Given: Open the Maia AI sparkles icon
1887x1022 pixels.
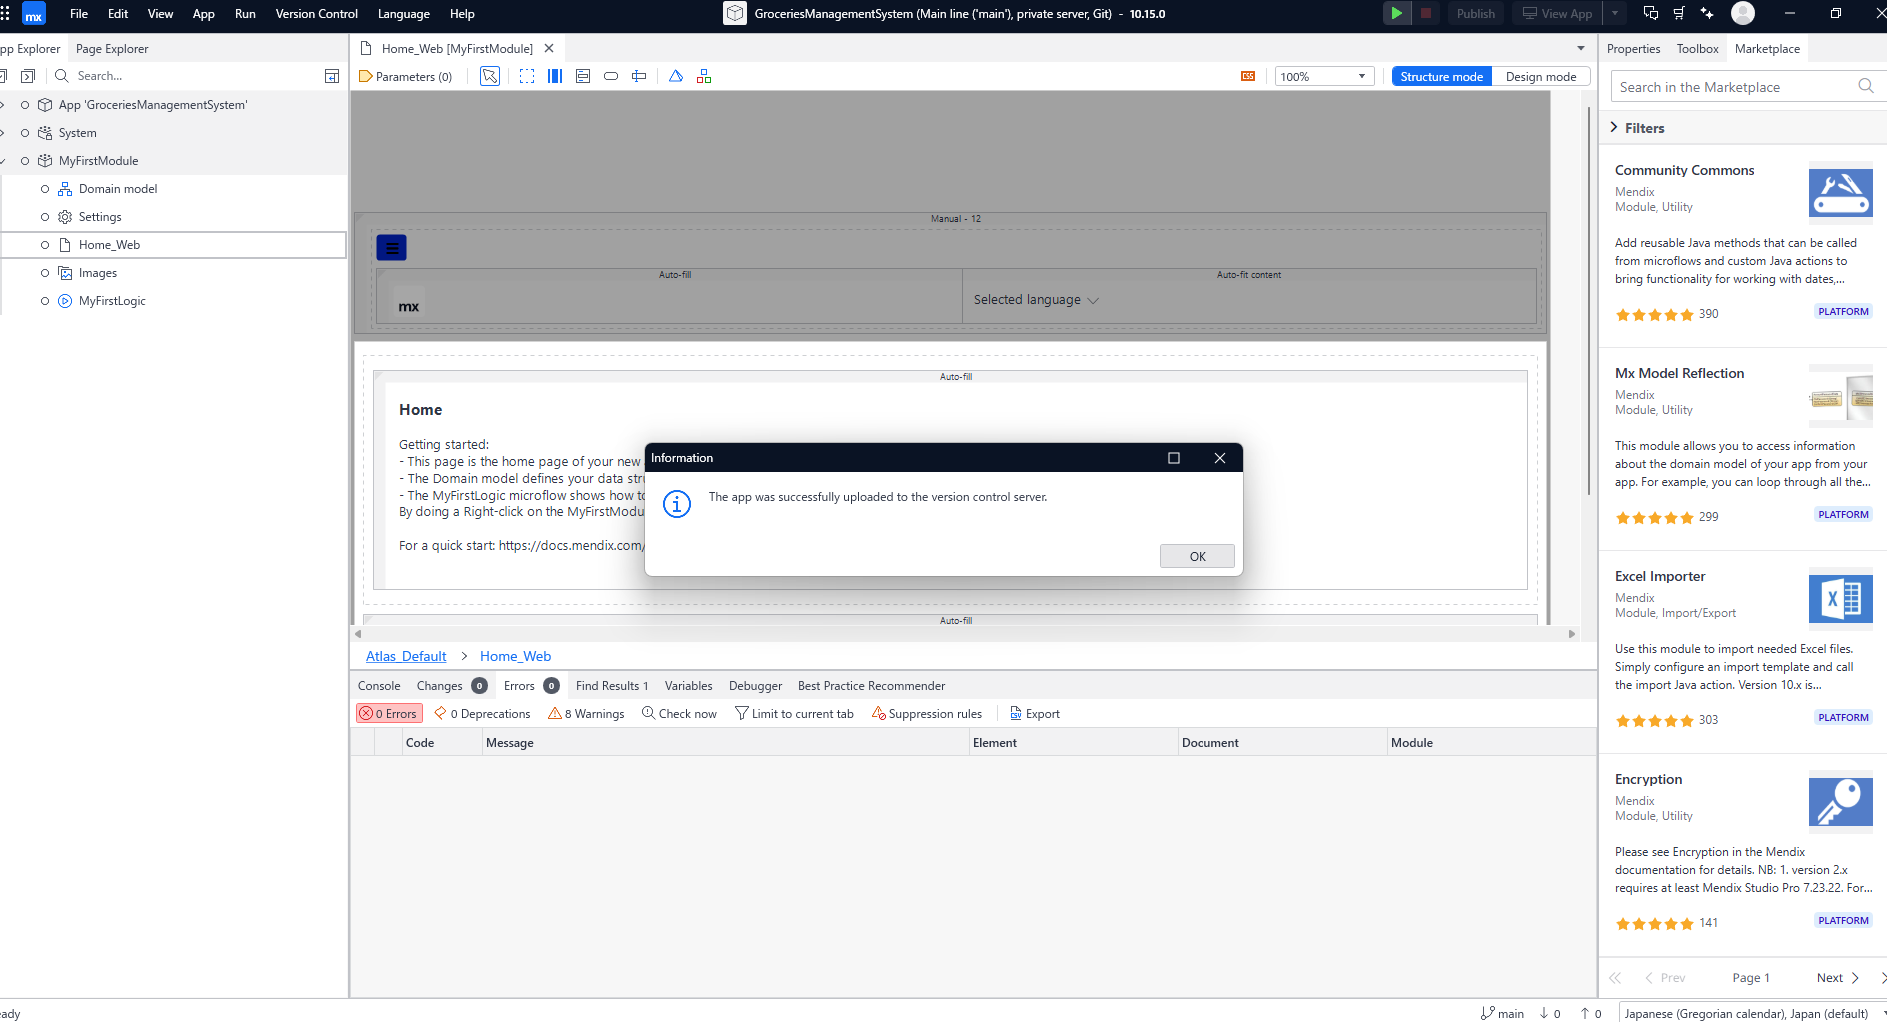Looking at the screenshot, I should (1707, 13).
